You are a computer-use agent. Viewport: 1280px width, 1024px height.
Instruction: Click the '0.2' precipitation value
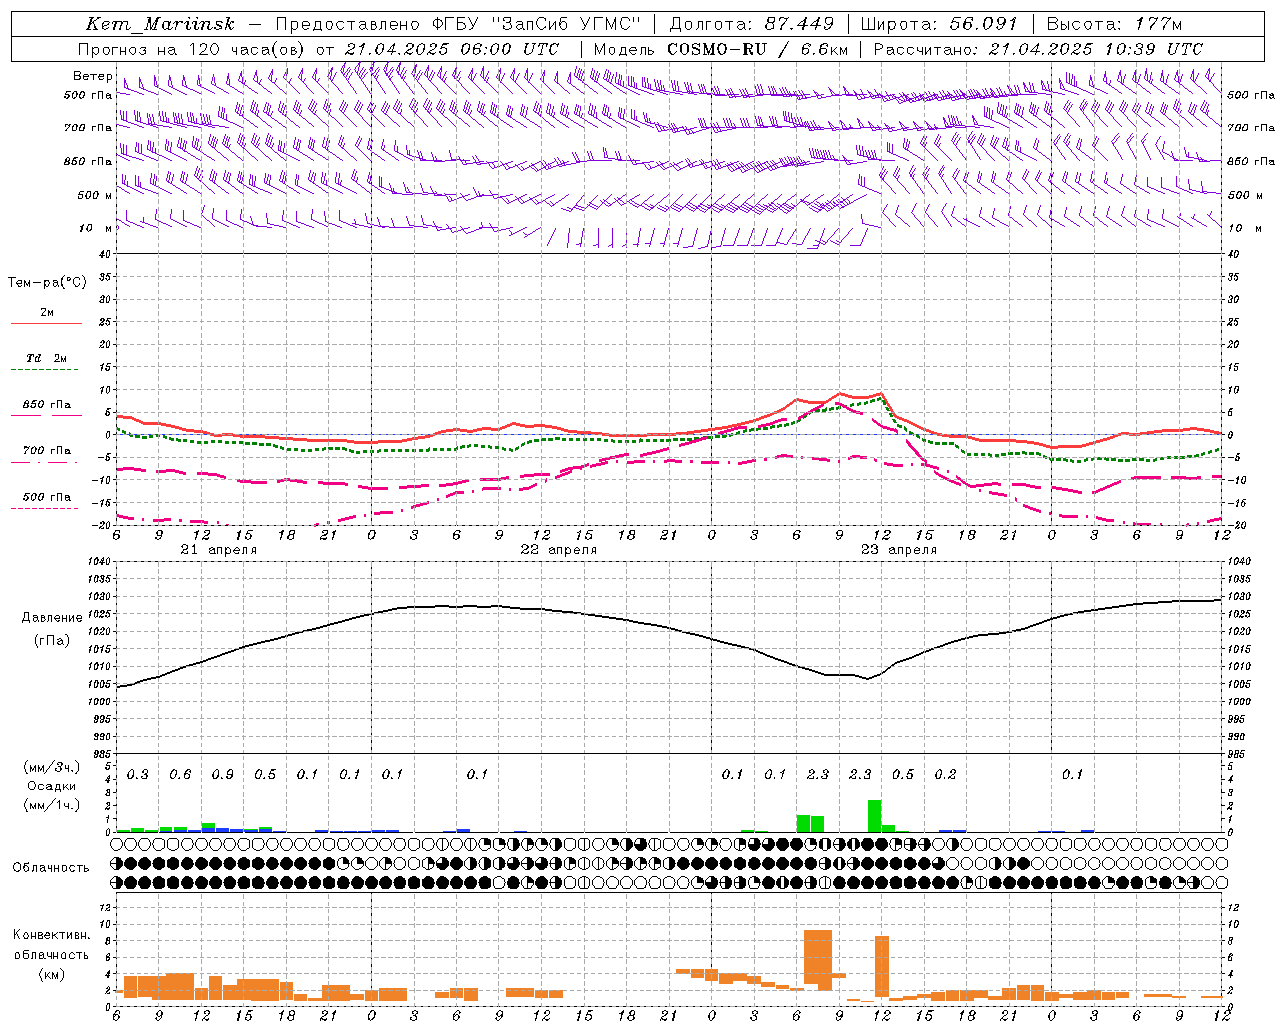coord(945,775)
